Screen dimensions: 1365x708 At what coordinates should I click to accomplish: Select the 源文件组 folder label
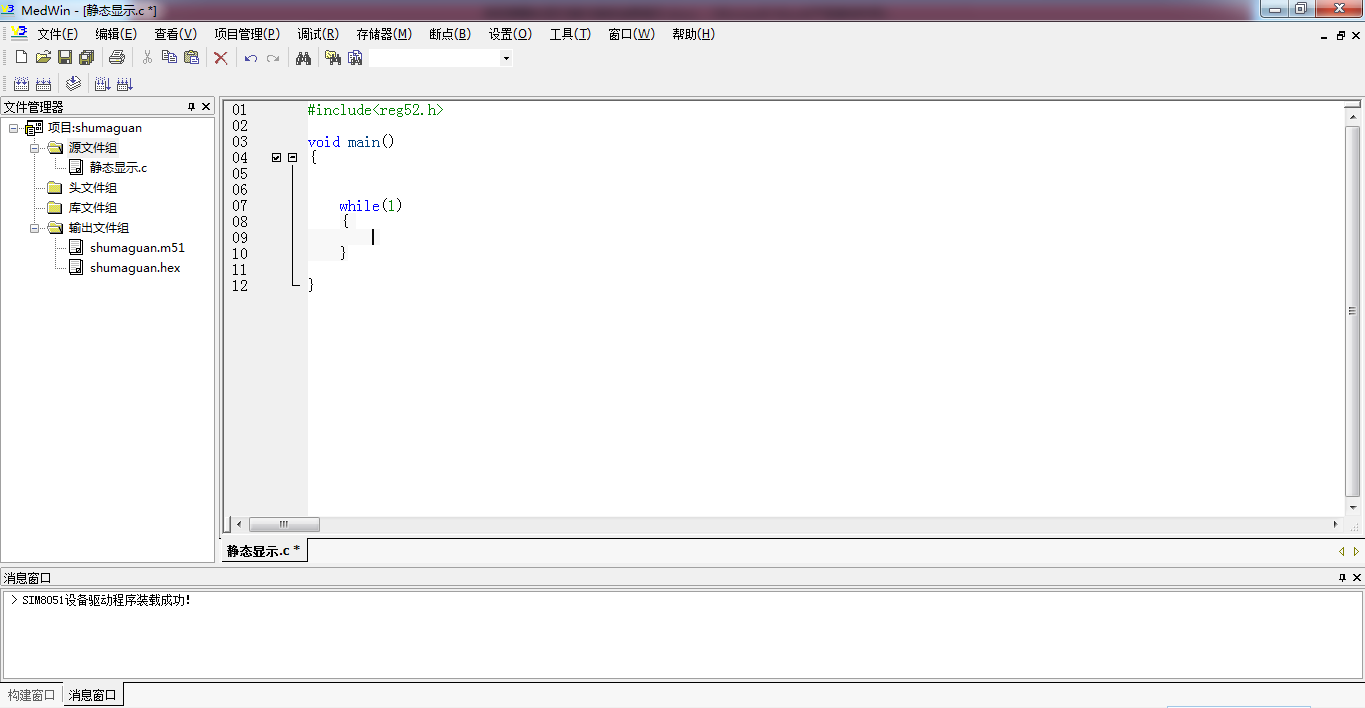point(92,148)
